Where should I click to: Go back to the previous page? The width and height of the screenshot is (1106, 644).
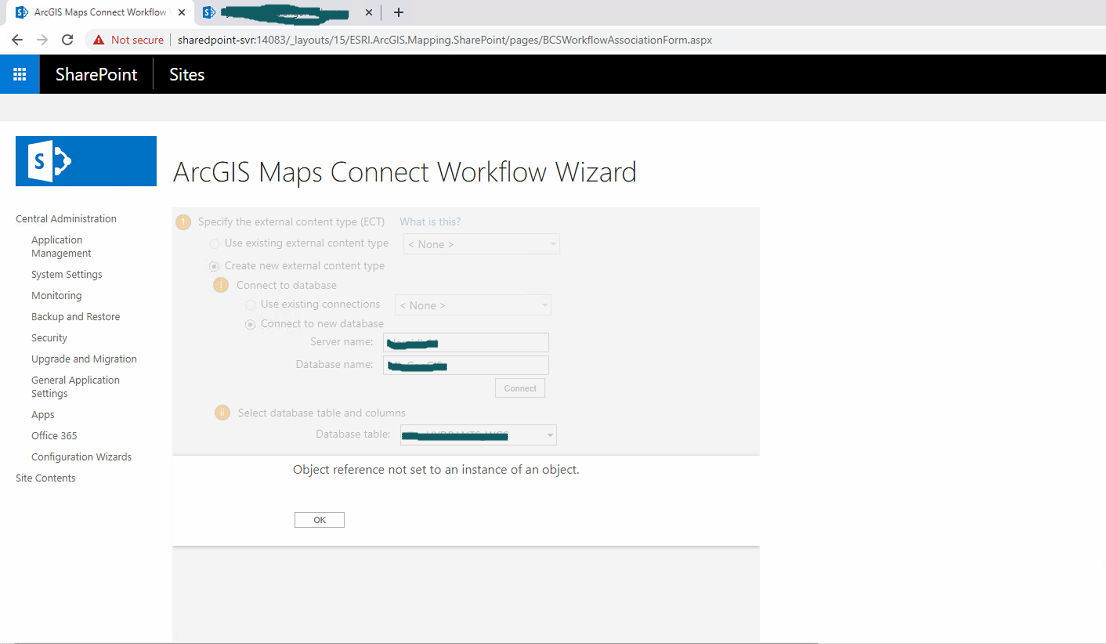coord(18,40)
